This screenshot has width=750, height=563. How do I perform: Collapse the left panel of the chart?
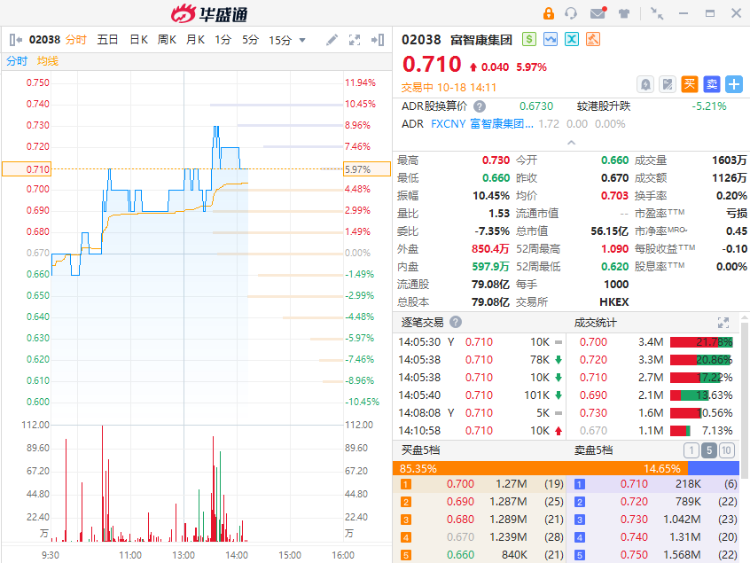(x=16, y=40)
